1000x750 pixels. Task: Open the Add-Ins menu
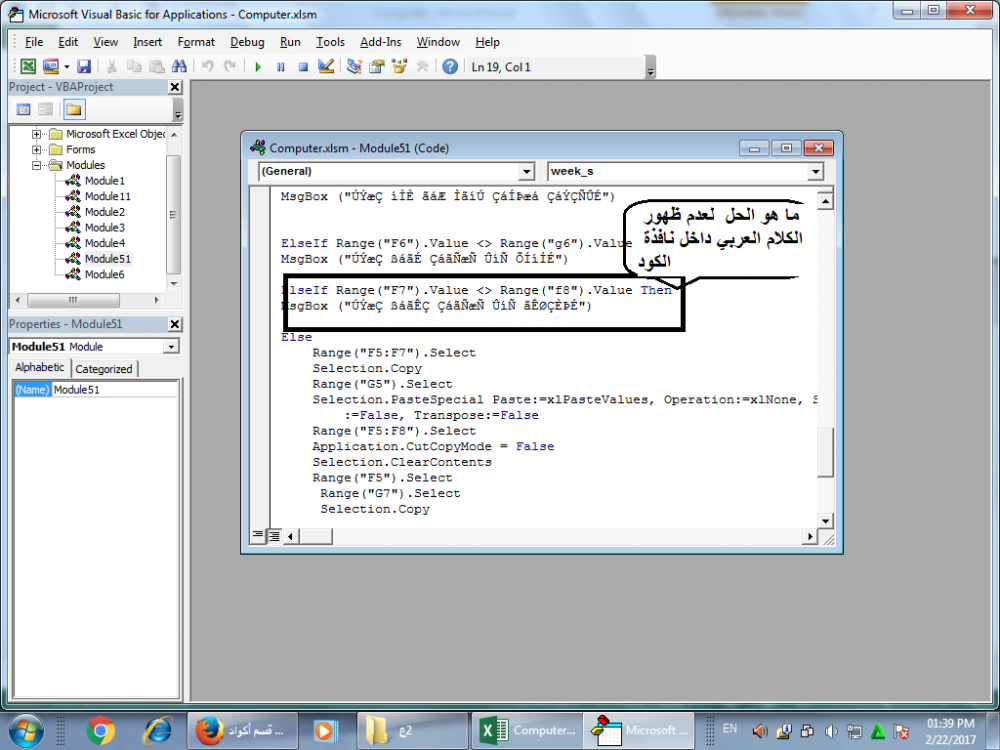[381, 42]
